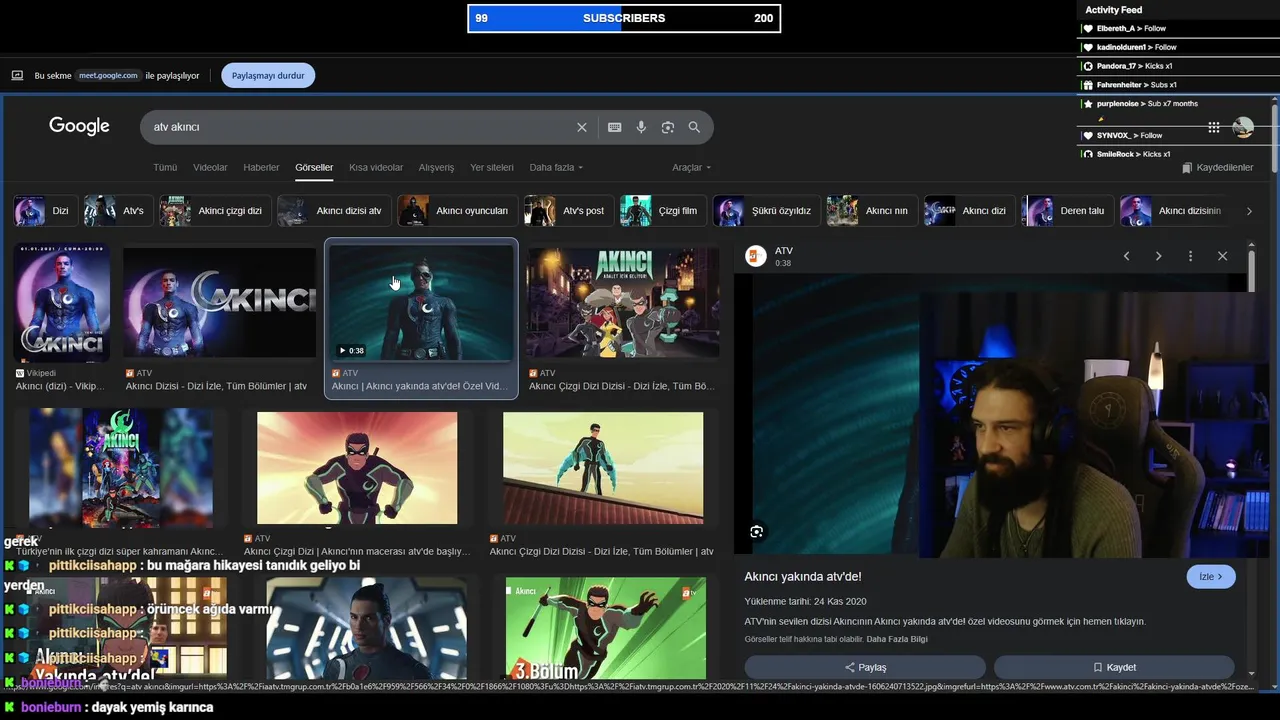The image size is (1280, 720).
Task: Open the 0:38 video thumbnail result
Action: pos(421,303)
